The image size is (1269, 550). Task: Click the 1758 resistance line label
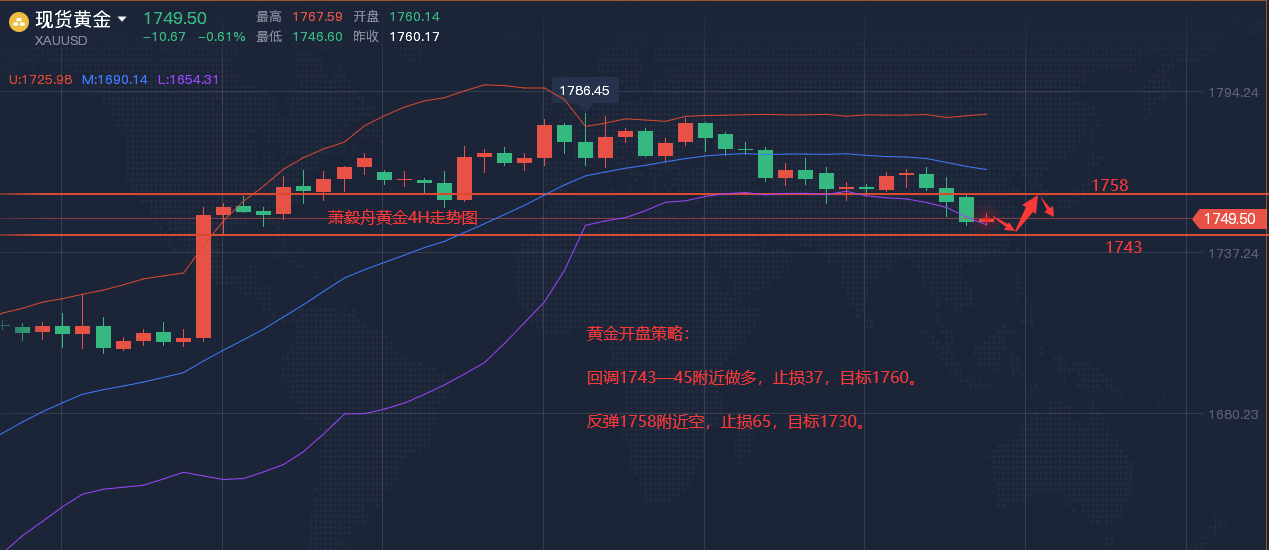tap(1109, 185)
